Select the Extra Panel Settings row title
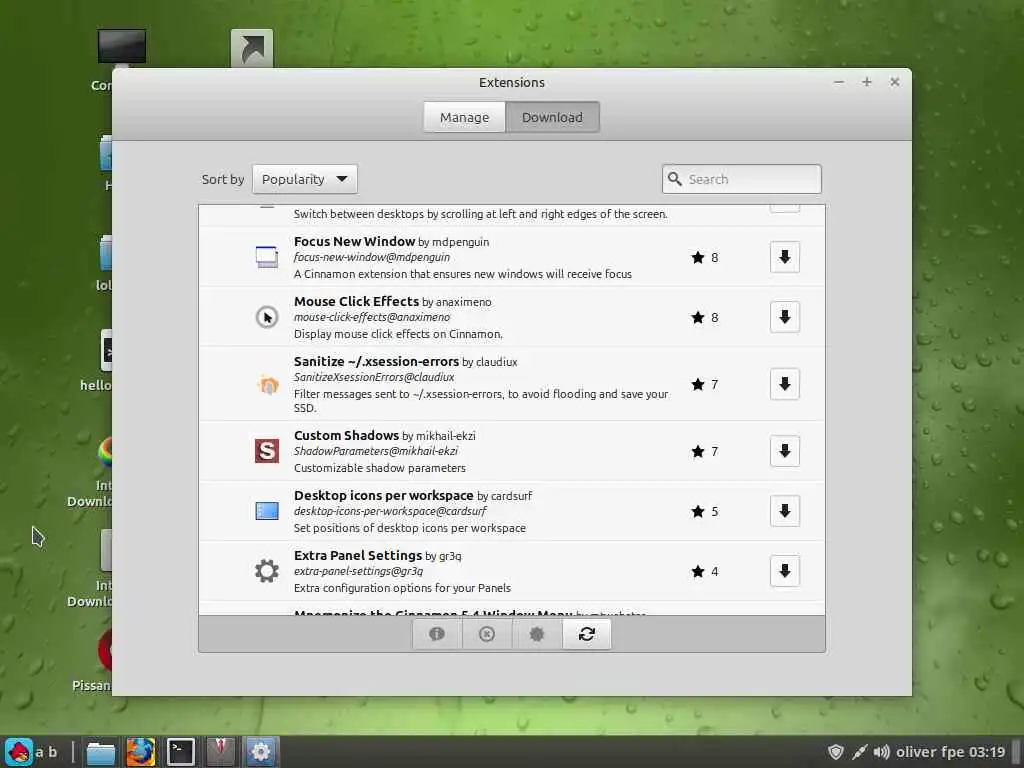 tap(358, 555)
